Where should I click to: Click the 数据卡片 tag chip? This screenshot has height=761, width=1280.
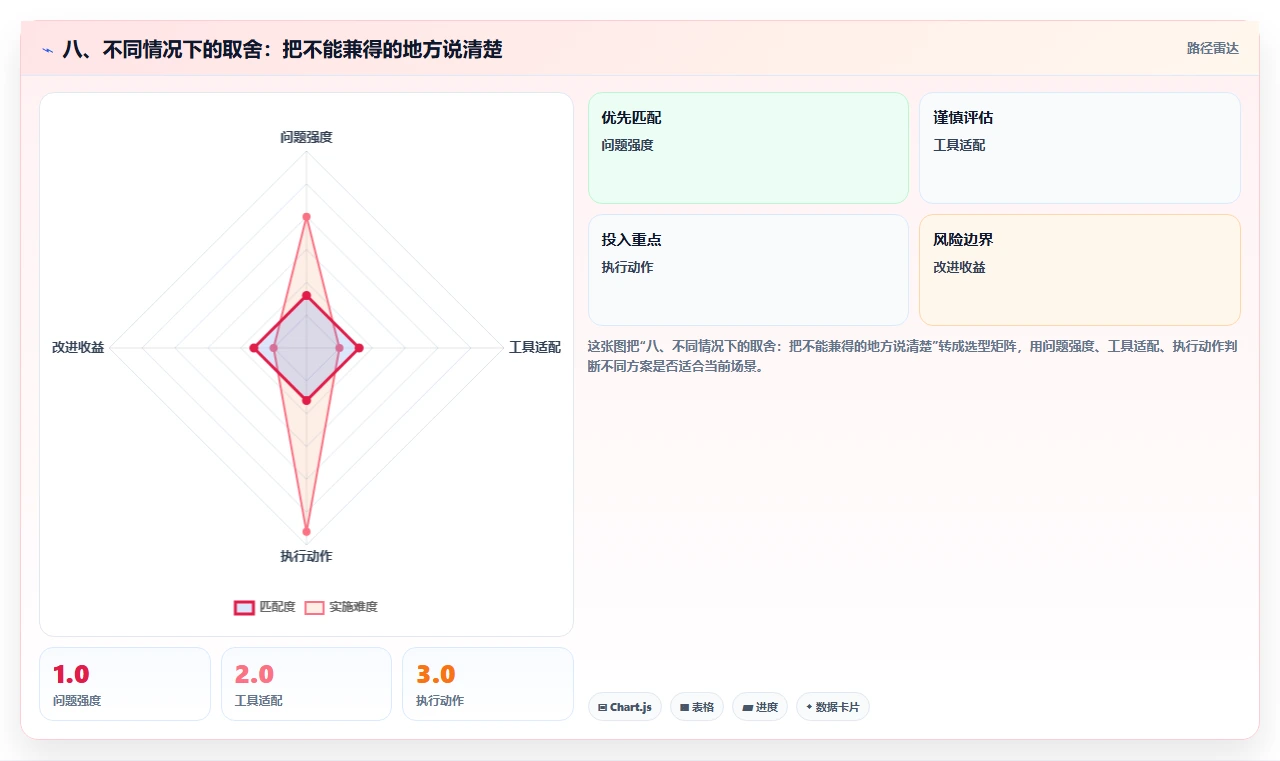coord(833,707)
